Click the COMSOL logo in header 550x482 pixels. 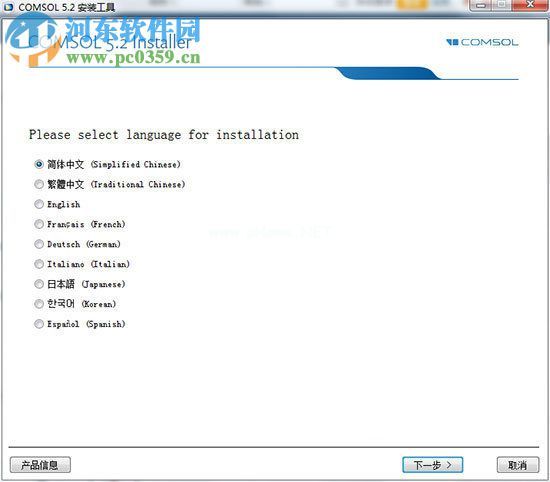482,42
